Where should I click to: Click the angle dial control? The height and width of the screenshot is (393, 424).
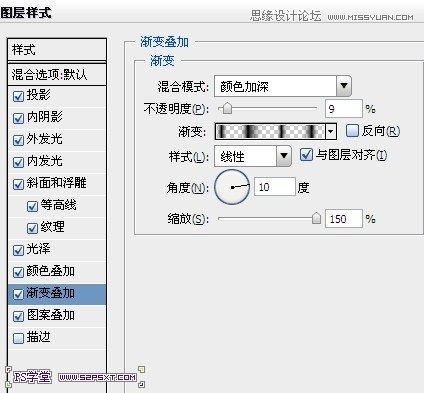tap(232, 187)
